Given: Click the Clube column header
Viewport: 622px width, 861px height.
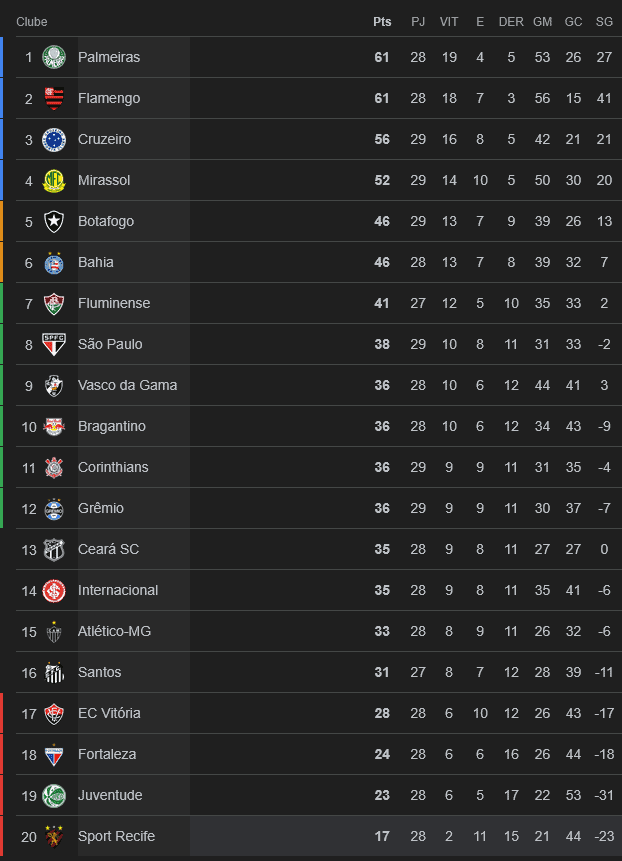Looking at the screenshot, I should (32, 22).
